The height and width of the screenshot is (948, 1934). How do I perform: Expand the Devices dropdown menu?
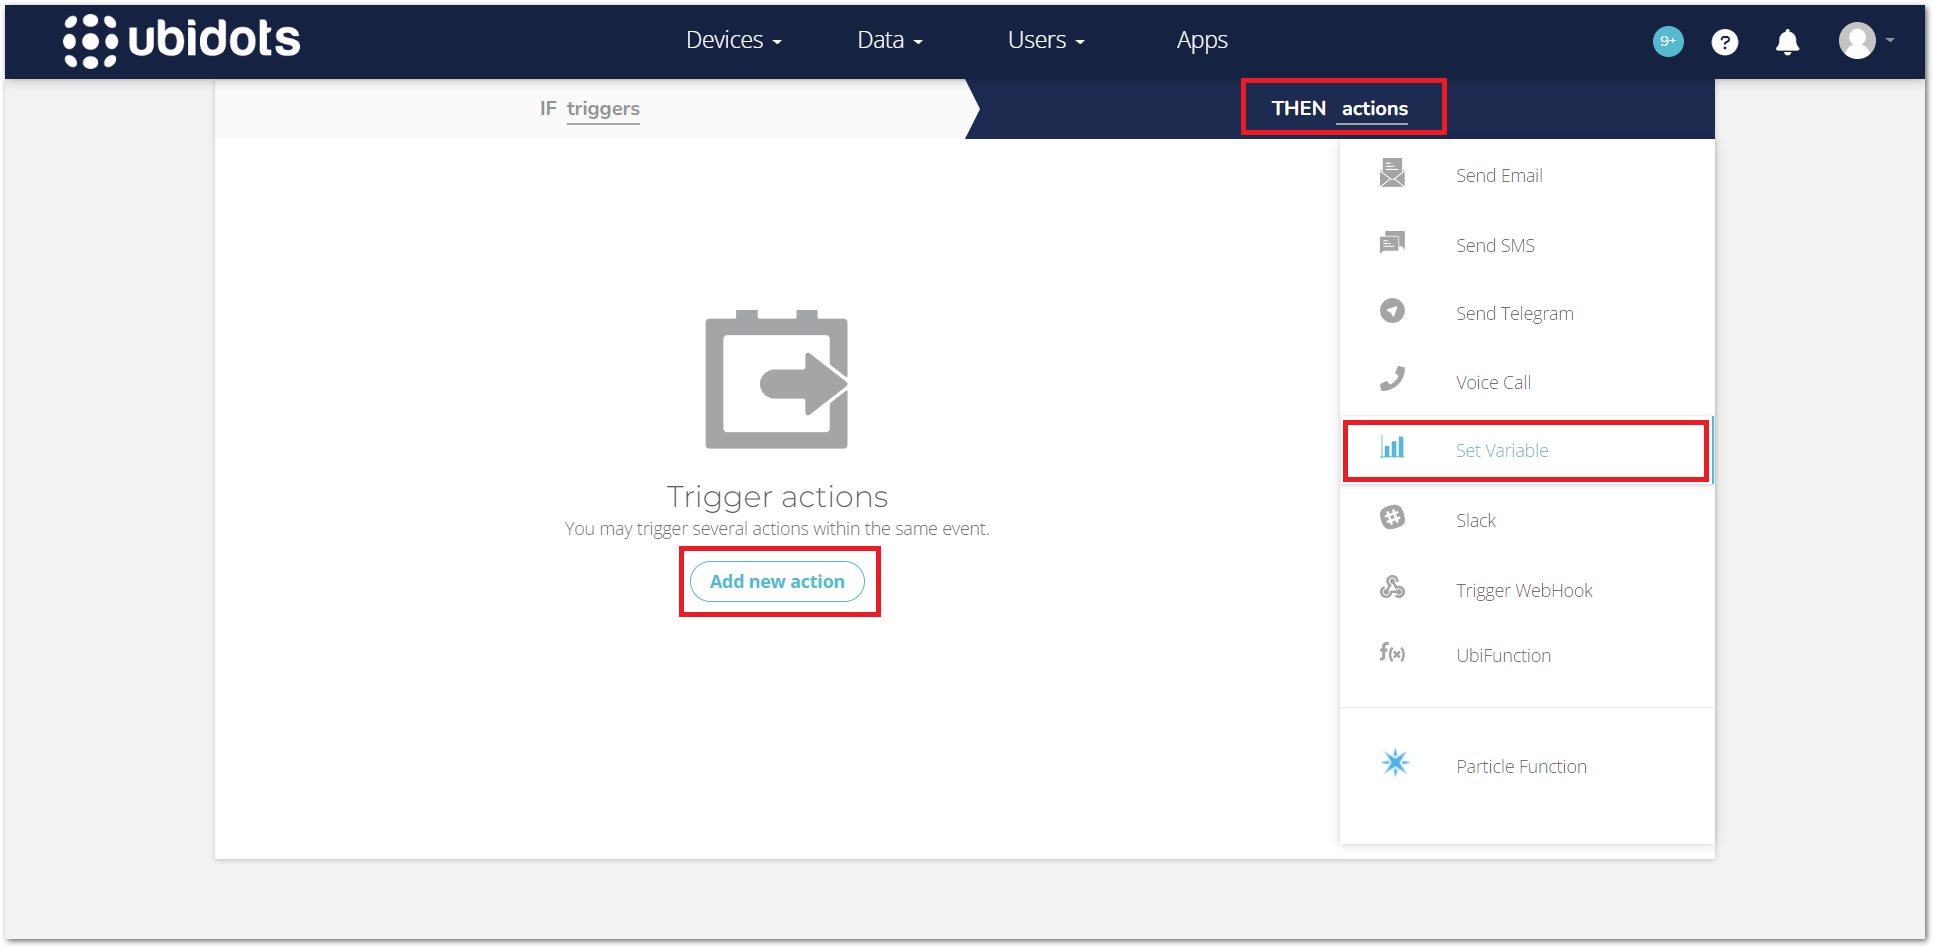point(733,40)
